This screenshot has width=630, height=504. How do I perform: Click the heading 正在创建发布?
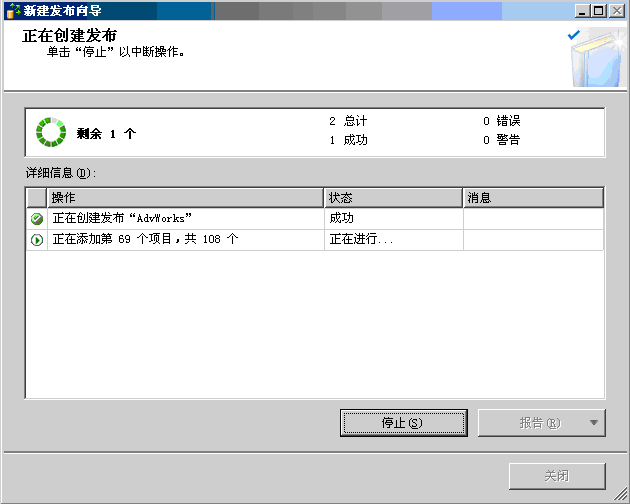click(x=70, y=36)
